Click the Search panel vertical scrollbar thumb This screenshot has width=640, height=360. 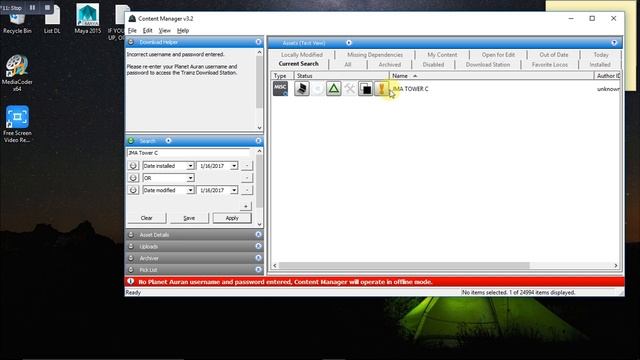(259, 180)
